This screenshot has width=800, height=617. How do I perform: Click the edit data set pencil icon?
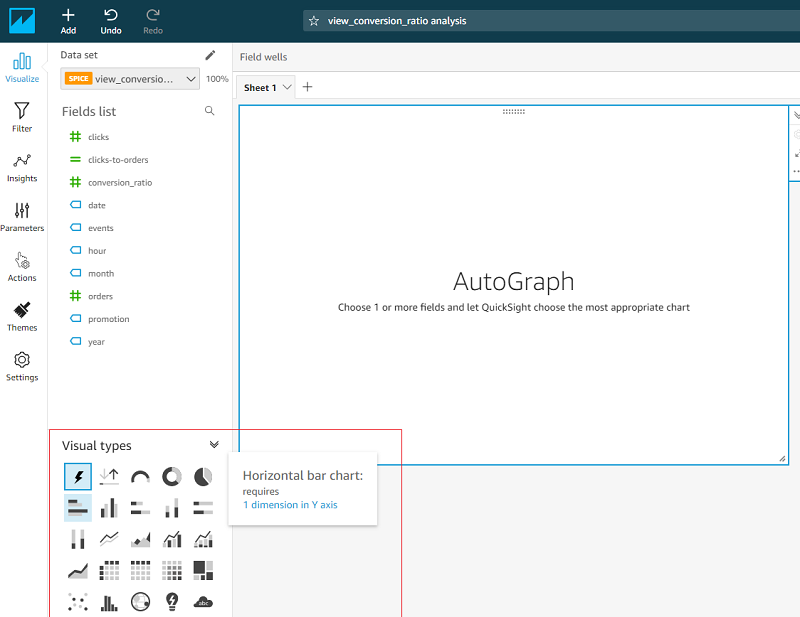210,55
